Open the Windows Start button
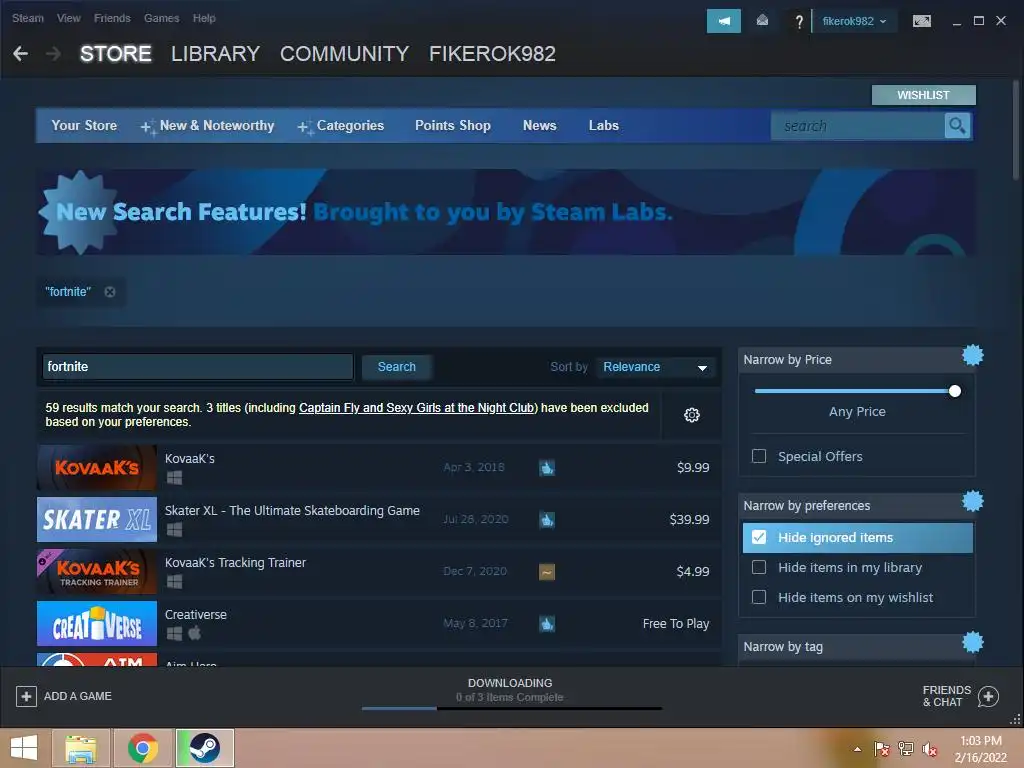The height and width of the screenshot is (768, 1024). click(x=24, y=747)
